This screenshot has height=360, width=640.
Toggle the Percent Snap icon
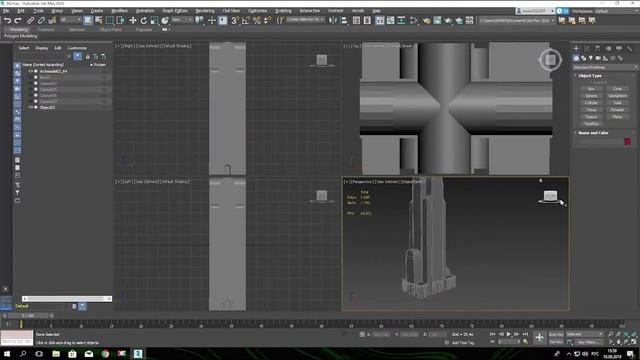pyautogui.click(x=257, y=20)
